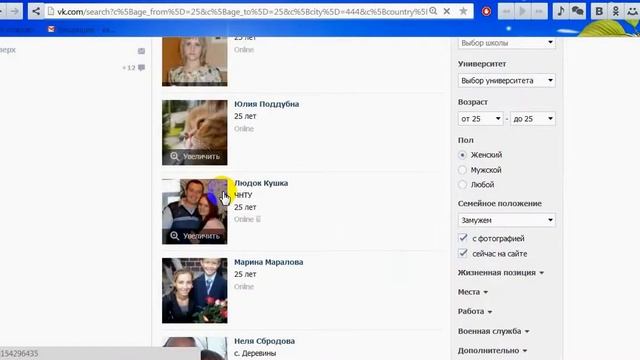Screen dimensions: 640x360
Task: Click Неля Сбродова photo thumbnail
Action: [195, 348]
